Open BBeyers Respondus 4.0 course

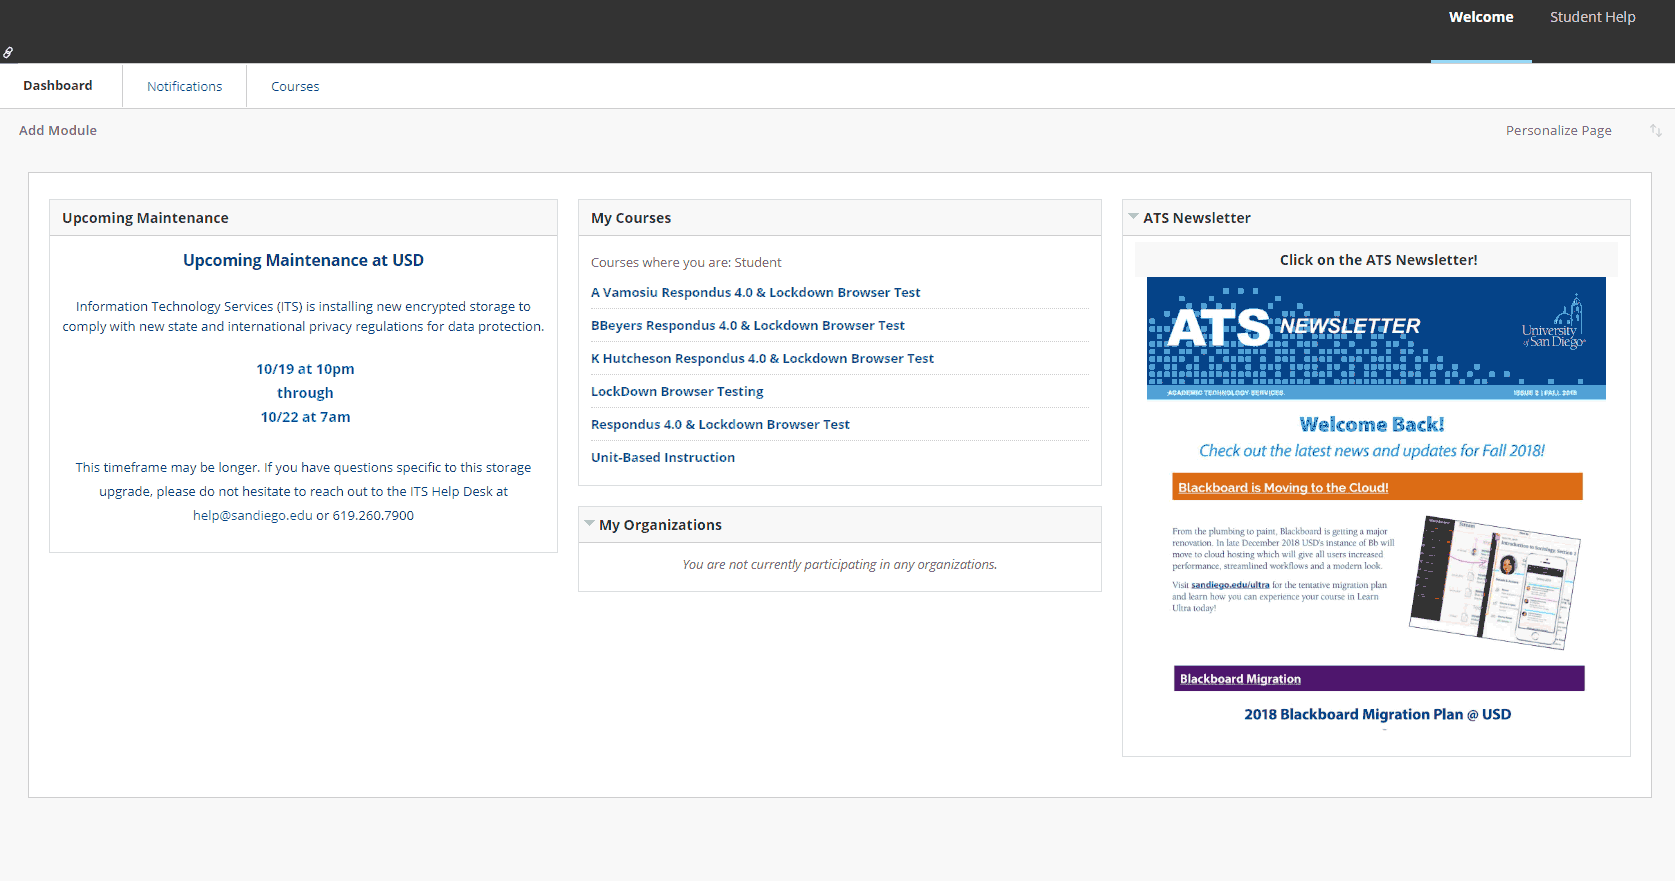tap(747, 325)
